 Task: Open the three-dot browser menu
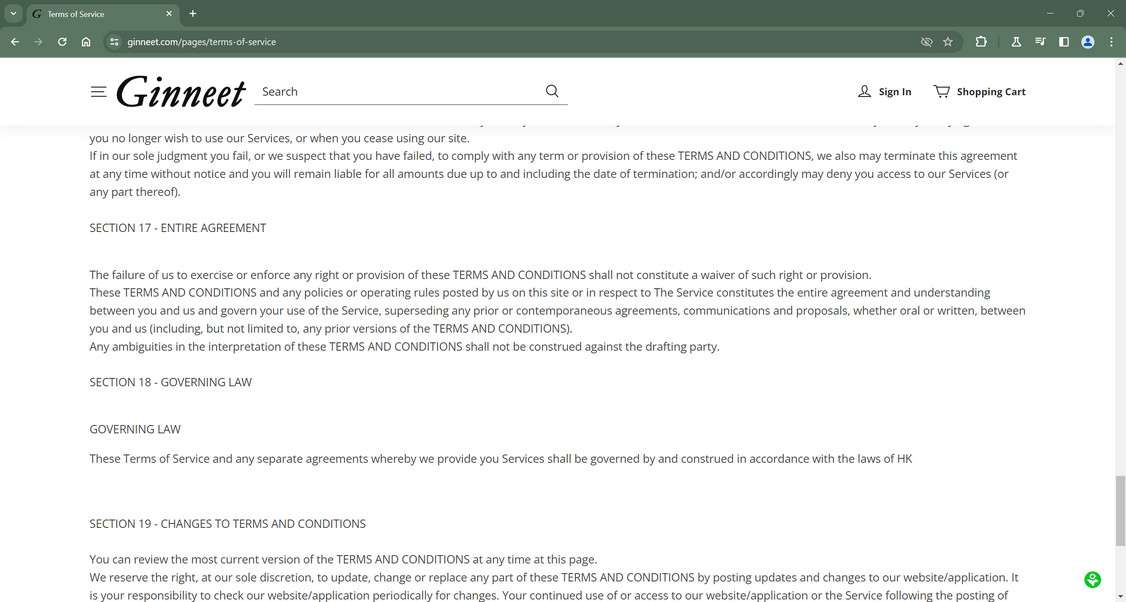1110,42
